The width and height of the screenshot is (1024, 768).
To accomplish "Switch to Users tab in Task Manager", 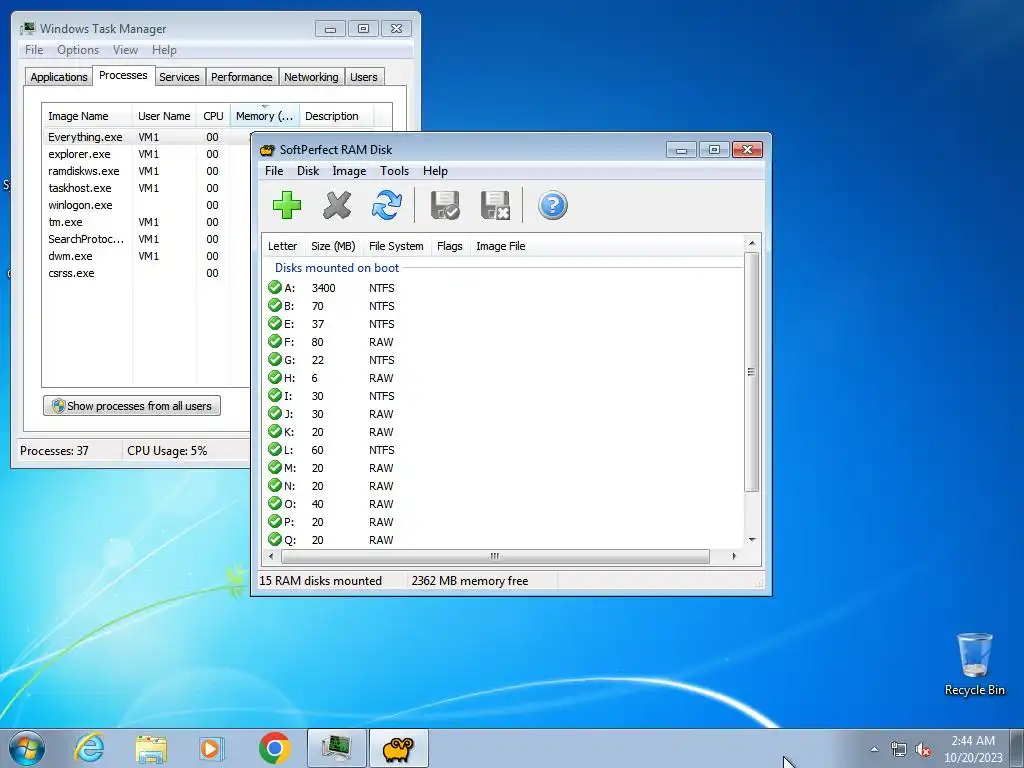I will click(x=364, y=77).
